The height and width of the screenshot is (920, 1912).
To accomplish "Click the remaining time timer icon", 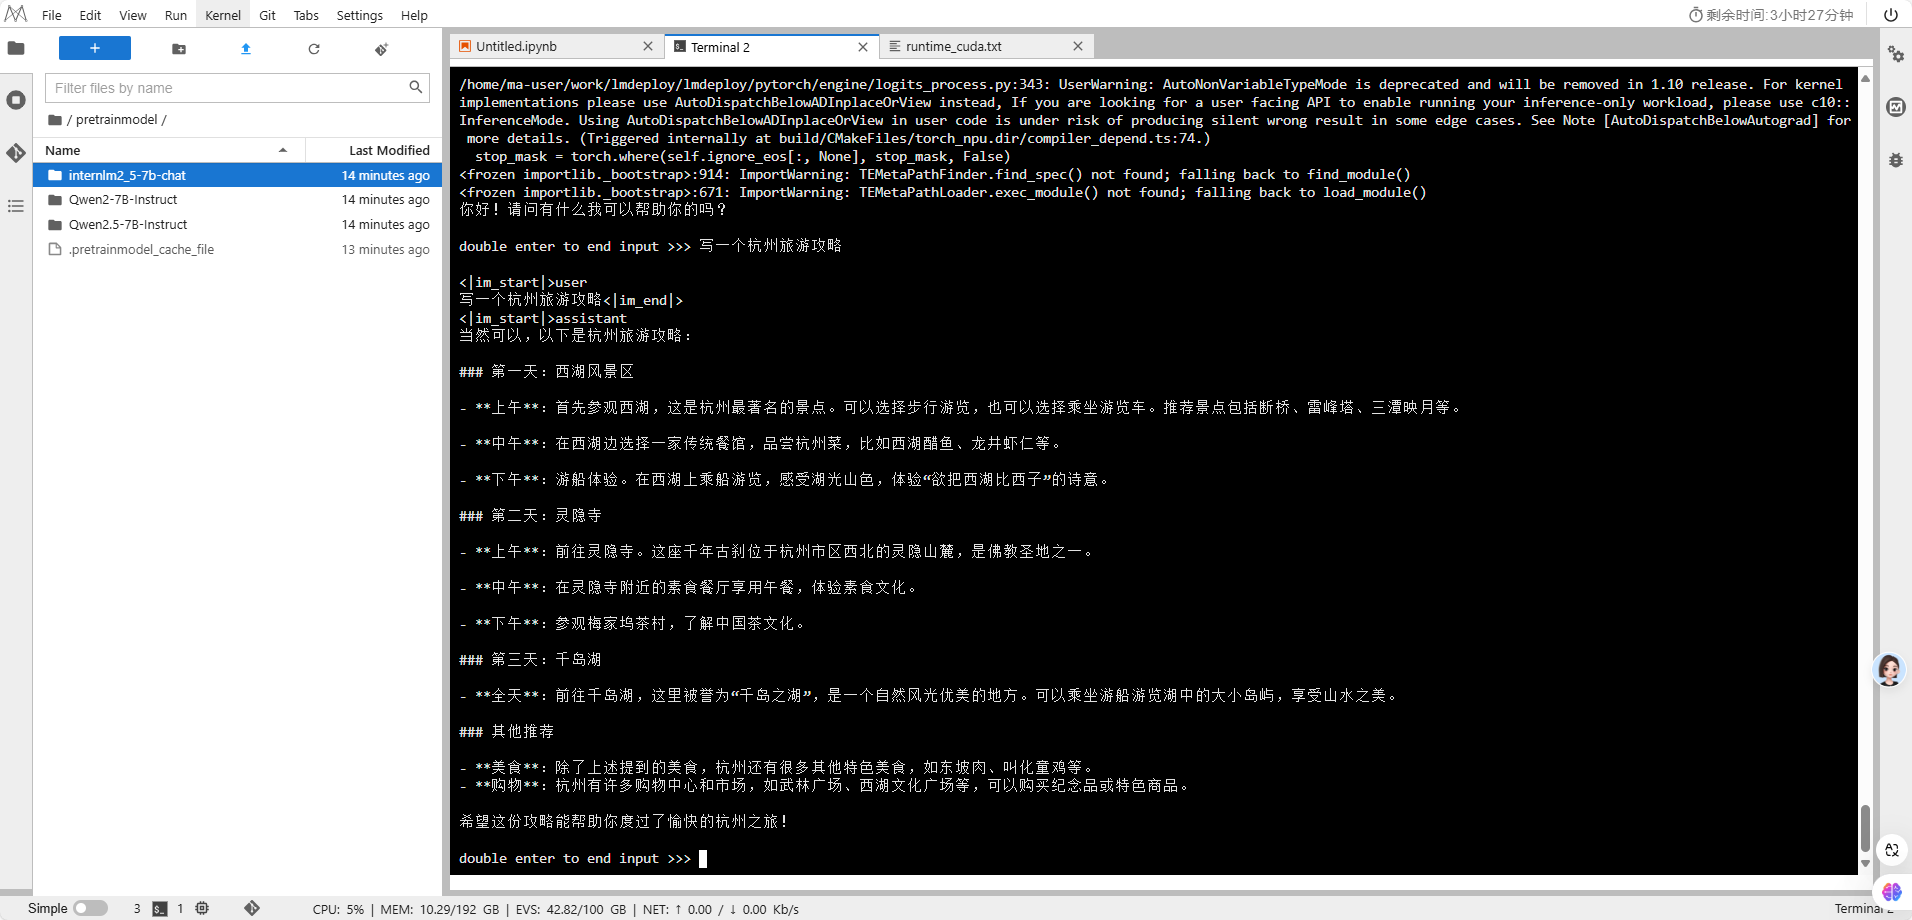I will (1696, 15).
